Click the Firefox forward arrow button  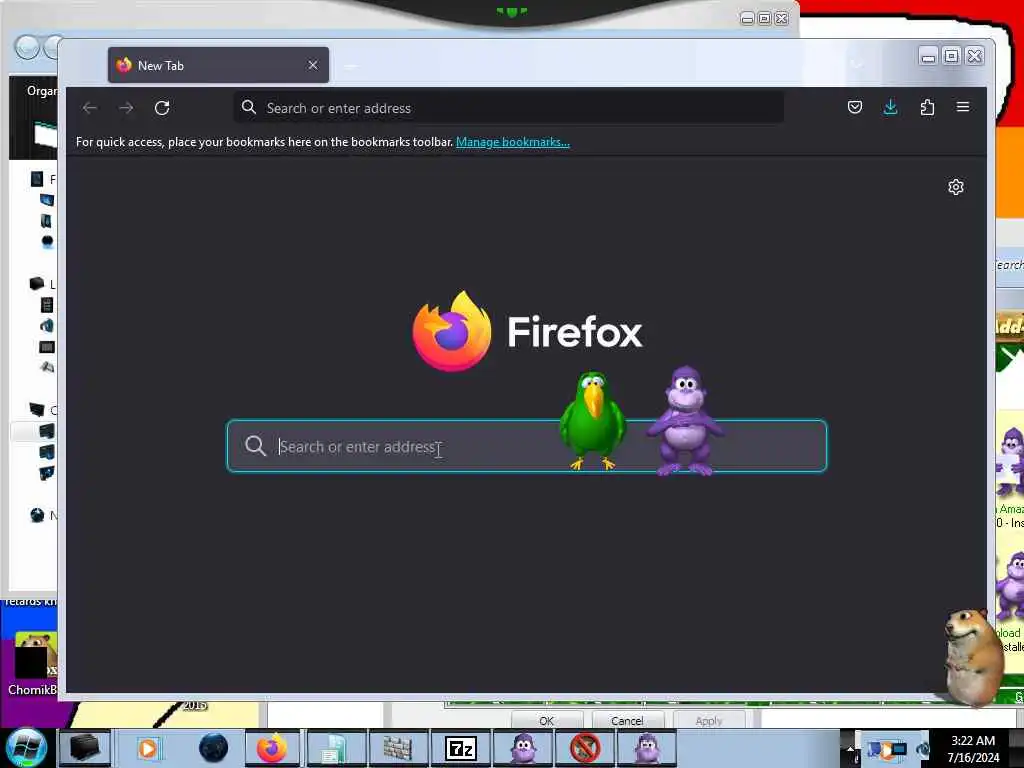click(126, 108)
